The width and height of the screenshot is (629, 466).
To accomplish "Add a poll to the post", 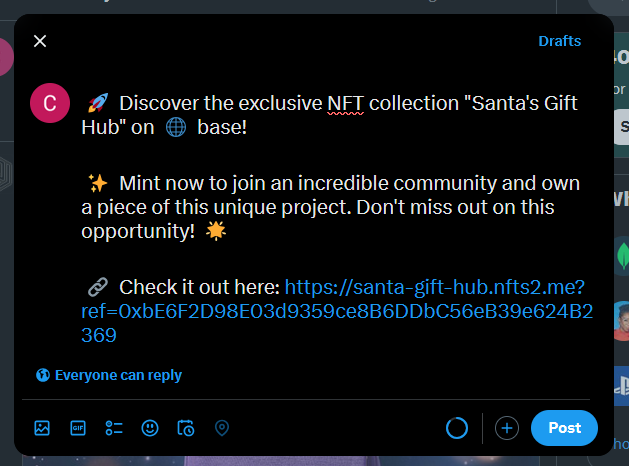I will point(114,428).
